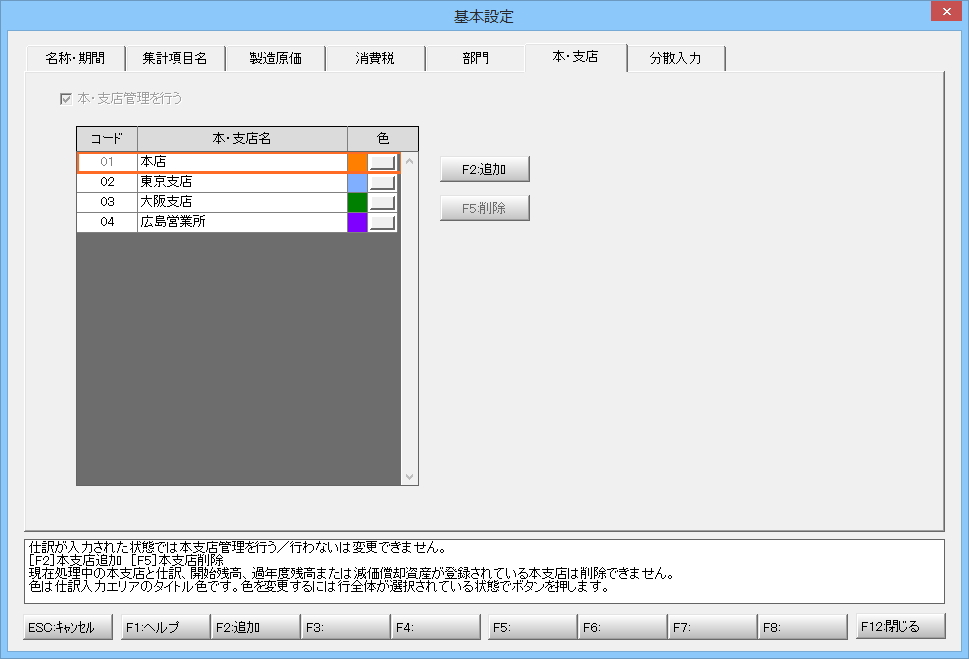
Task: Click the empty F6: function button
Action: point(622,627)
